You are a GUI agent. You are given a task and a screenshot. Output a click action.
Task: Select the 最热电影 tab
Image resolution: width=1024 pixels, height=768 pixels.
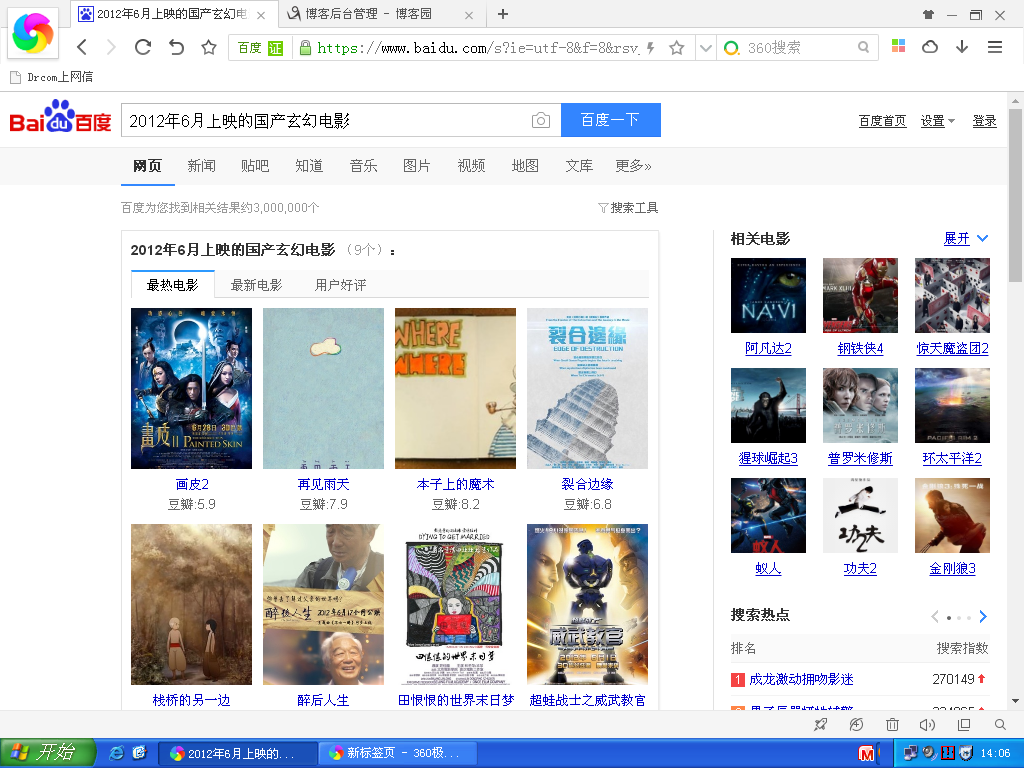pyautogui.click(x=172, y=285)
